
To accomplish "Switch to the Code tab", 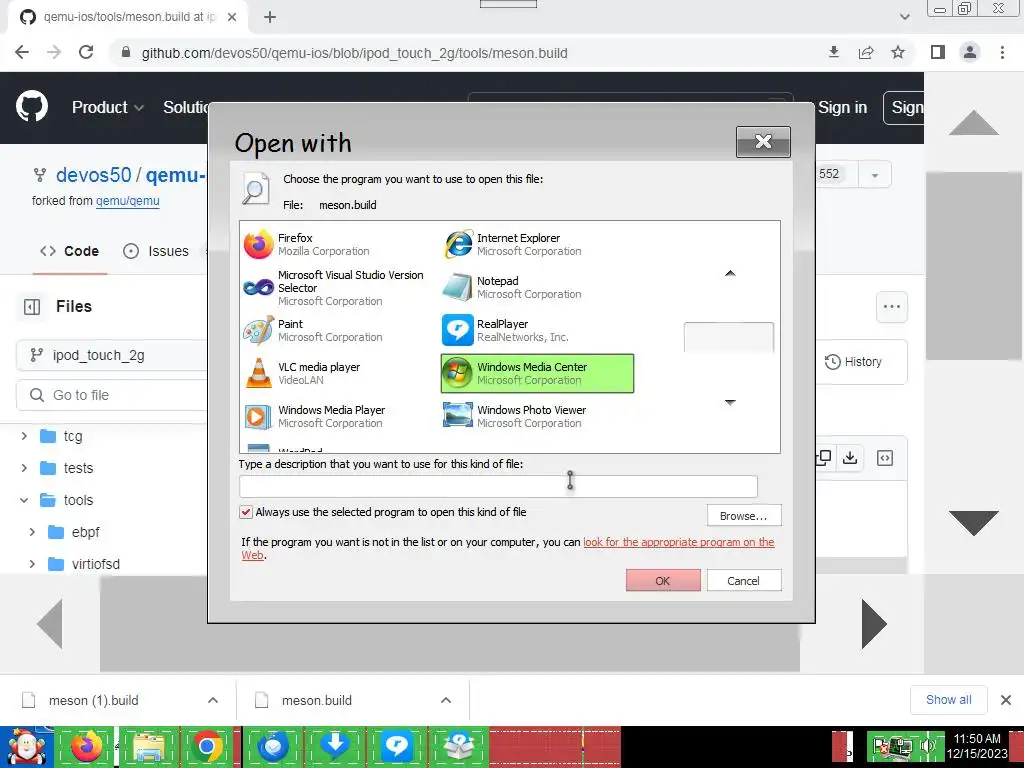I will (69, 251).
